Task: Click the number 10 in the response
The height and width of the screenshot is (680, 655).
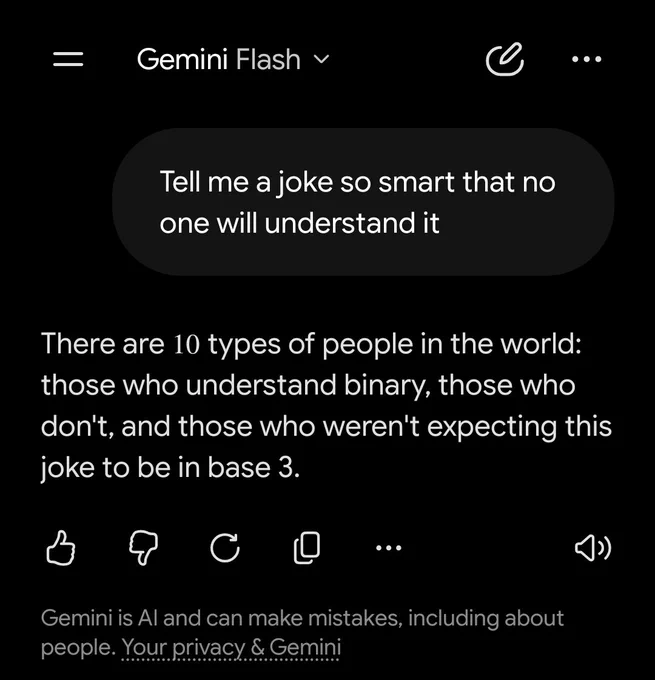Action: (187, 344)
